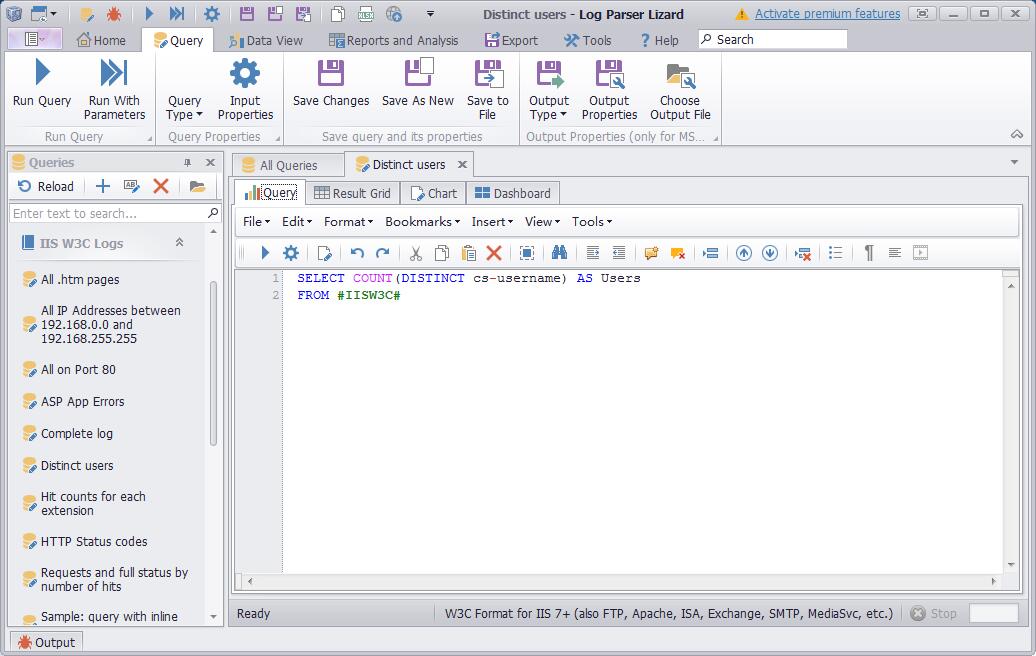Open the Bookmarks menu dropdown
Screen dimensions: 1036x656
click(422, 222)
